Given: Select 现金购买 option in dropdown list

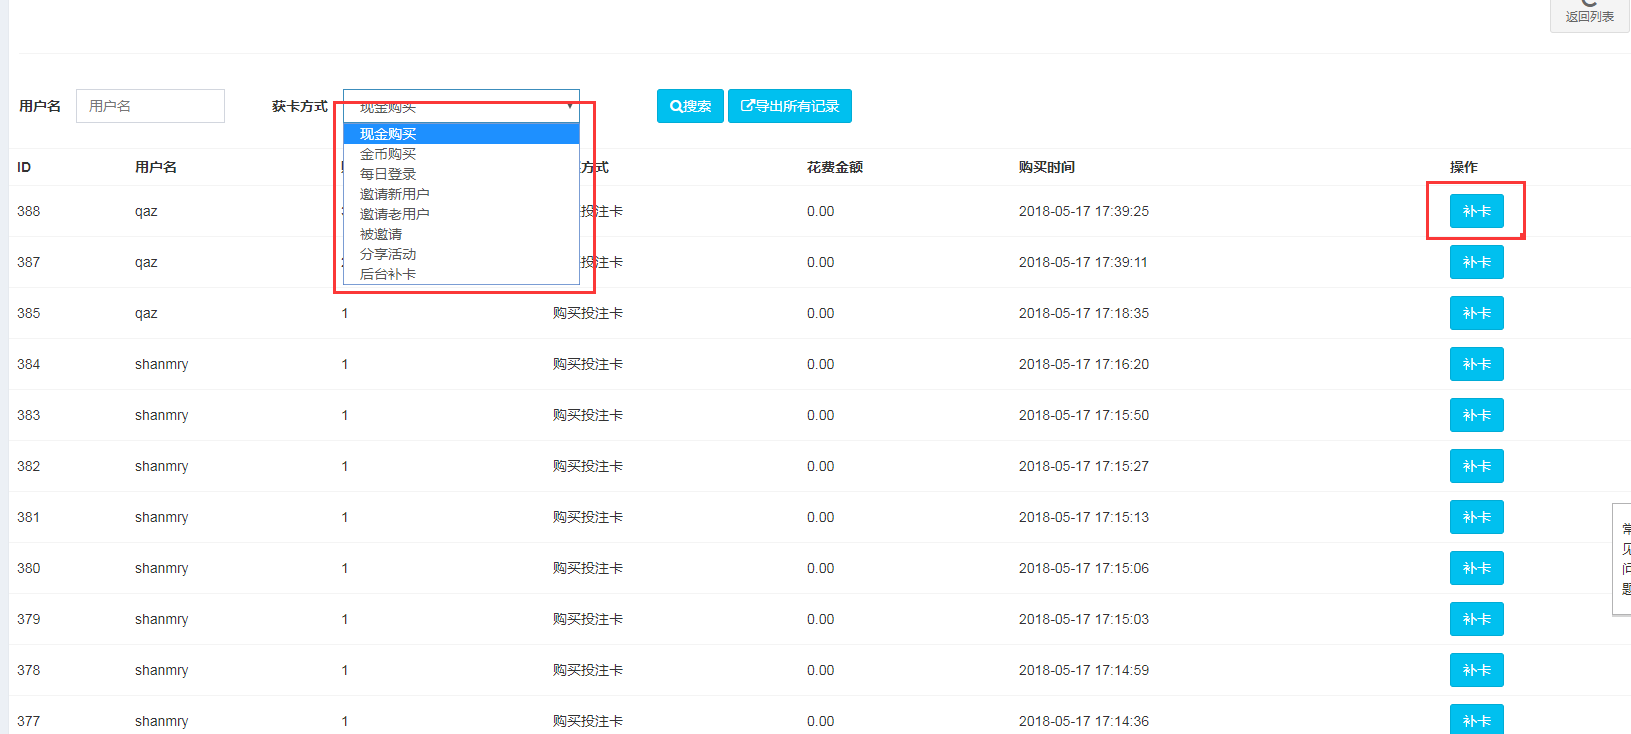Looking at the screenshot, I should click(x=461, y=134).
